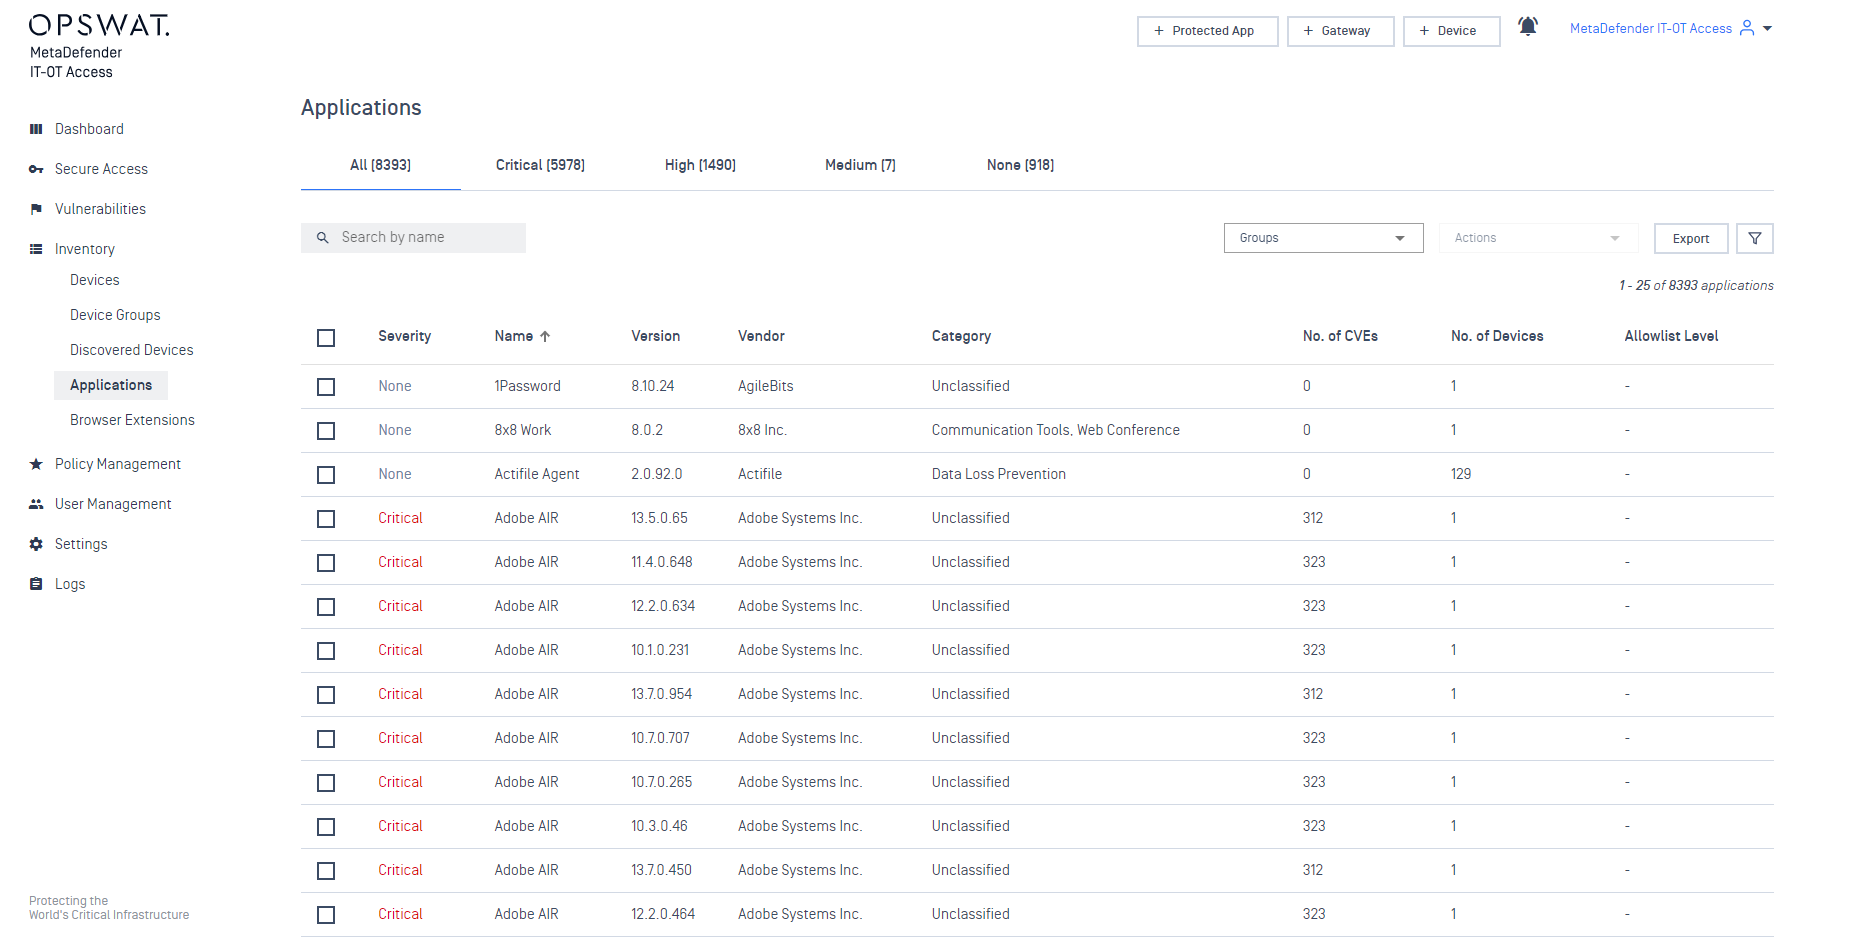Image resolution: width=1851 pixels, height=940 pixels.
Task: Sort by No. of Devices column header
Action: coord(1497,336)
